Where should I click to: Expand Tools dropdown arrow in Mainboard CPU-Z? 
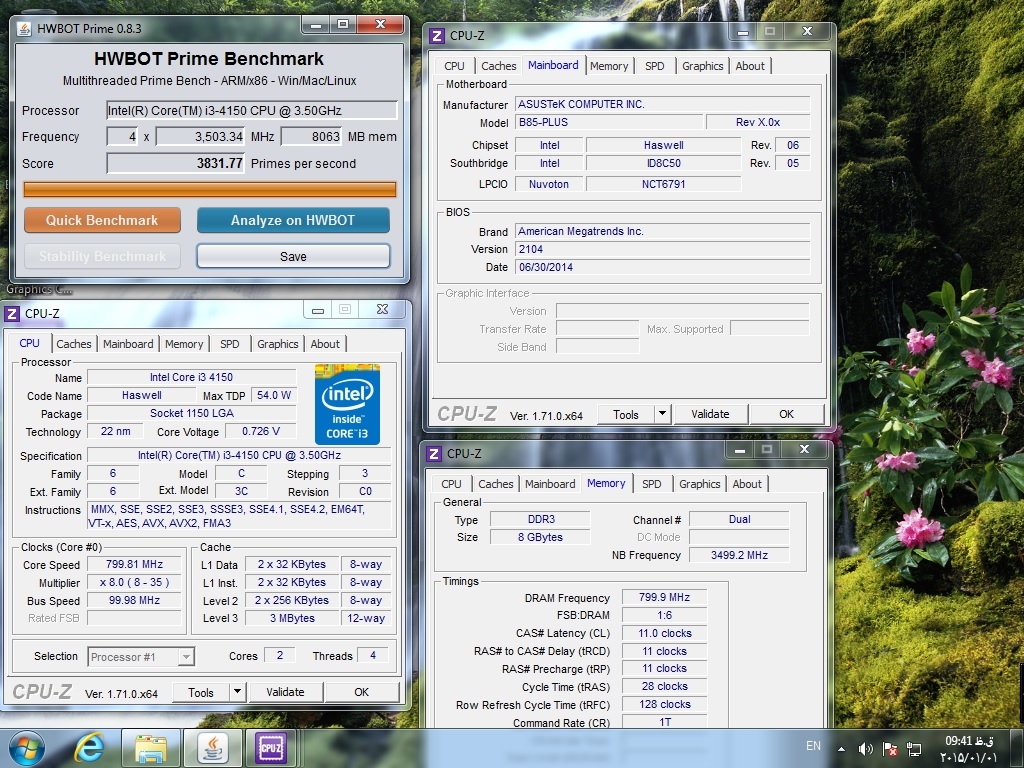click(x=662, y=415)
